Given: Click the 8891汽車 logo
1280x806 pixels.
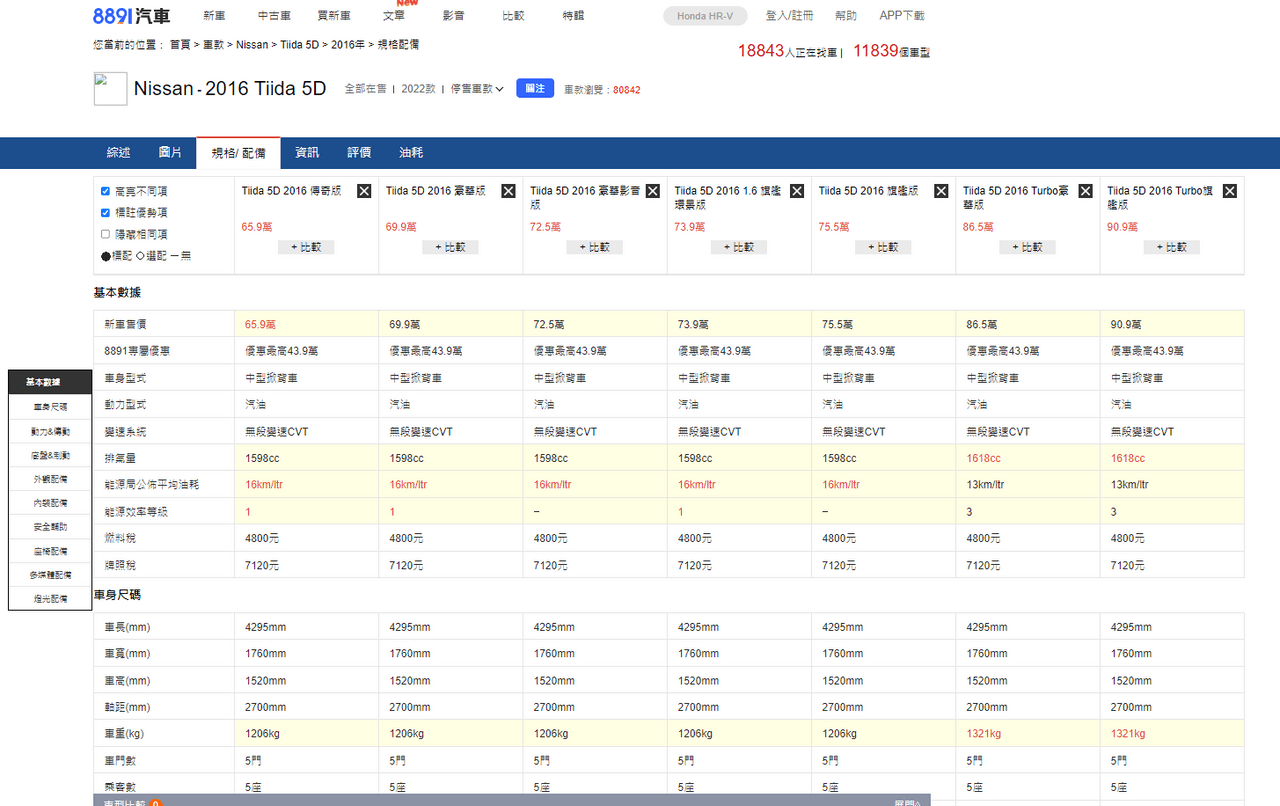Looking at the screenshot, I should (131, 16).
